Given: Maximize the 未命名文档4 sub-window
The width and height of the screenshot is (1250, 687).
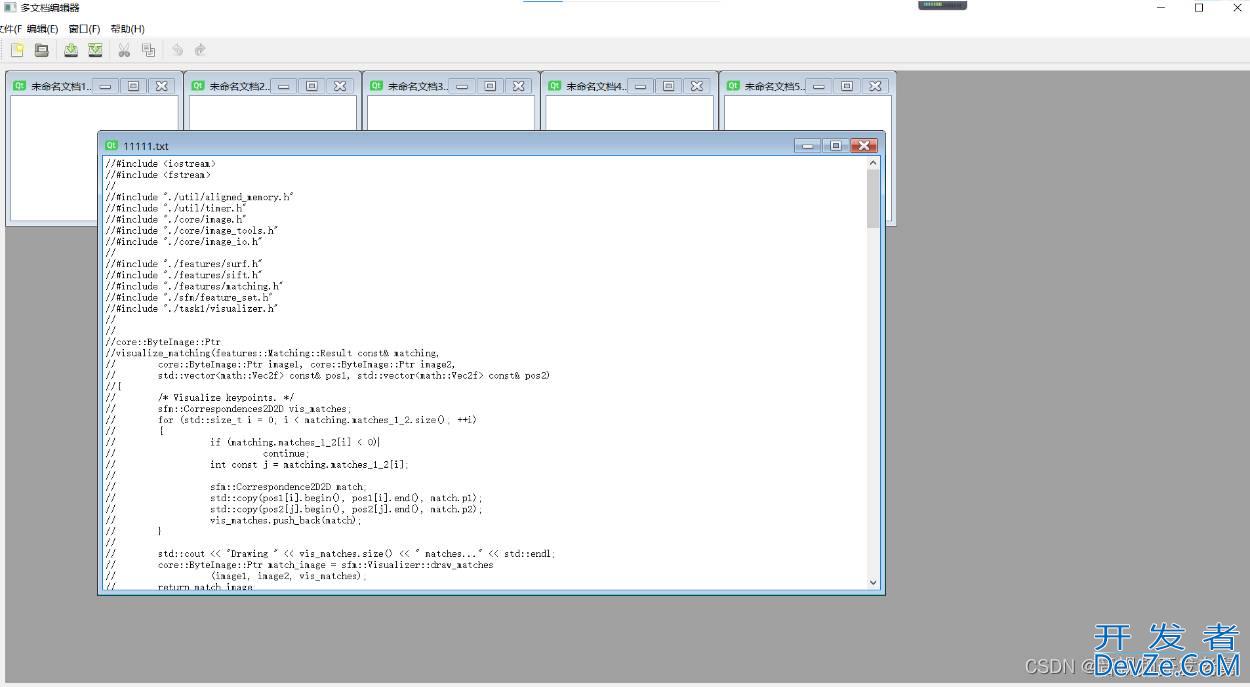Looking at the screenshot, I should 669,86.
